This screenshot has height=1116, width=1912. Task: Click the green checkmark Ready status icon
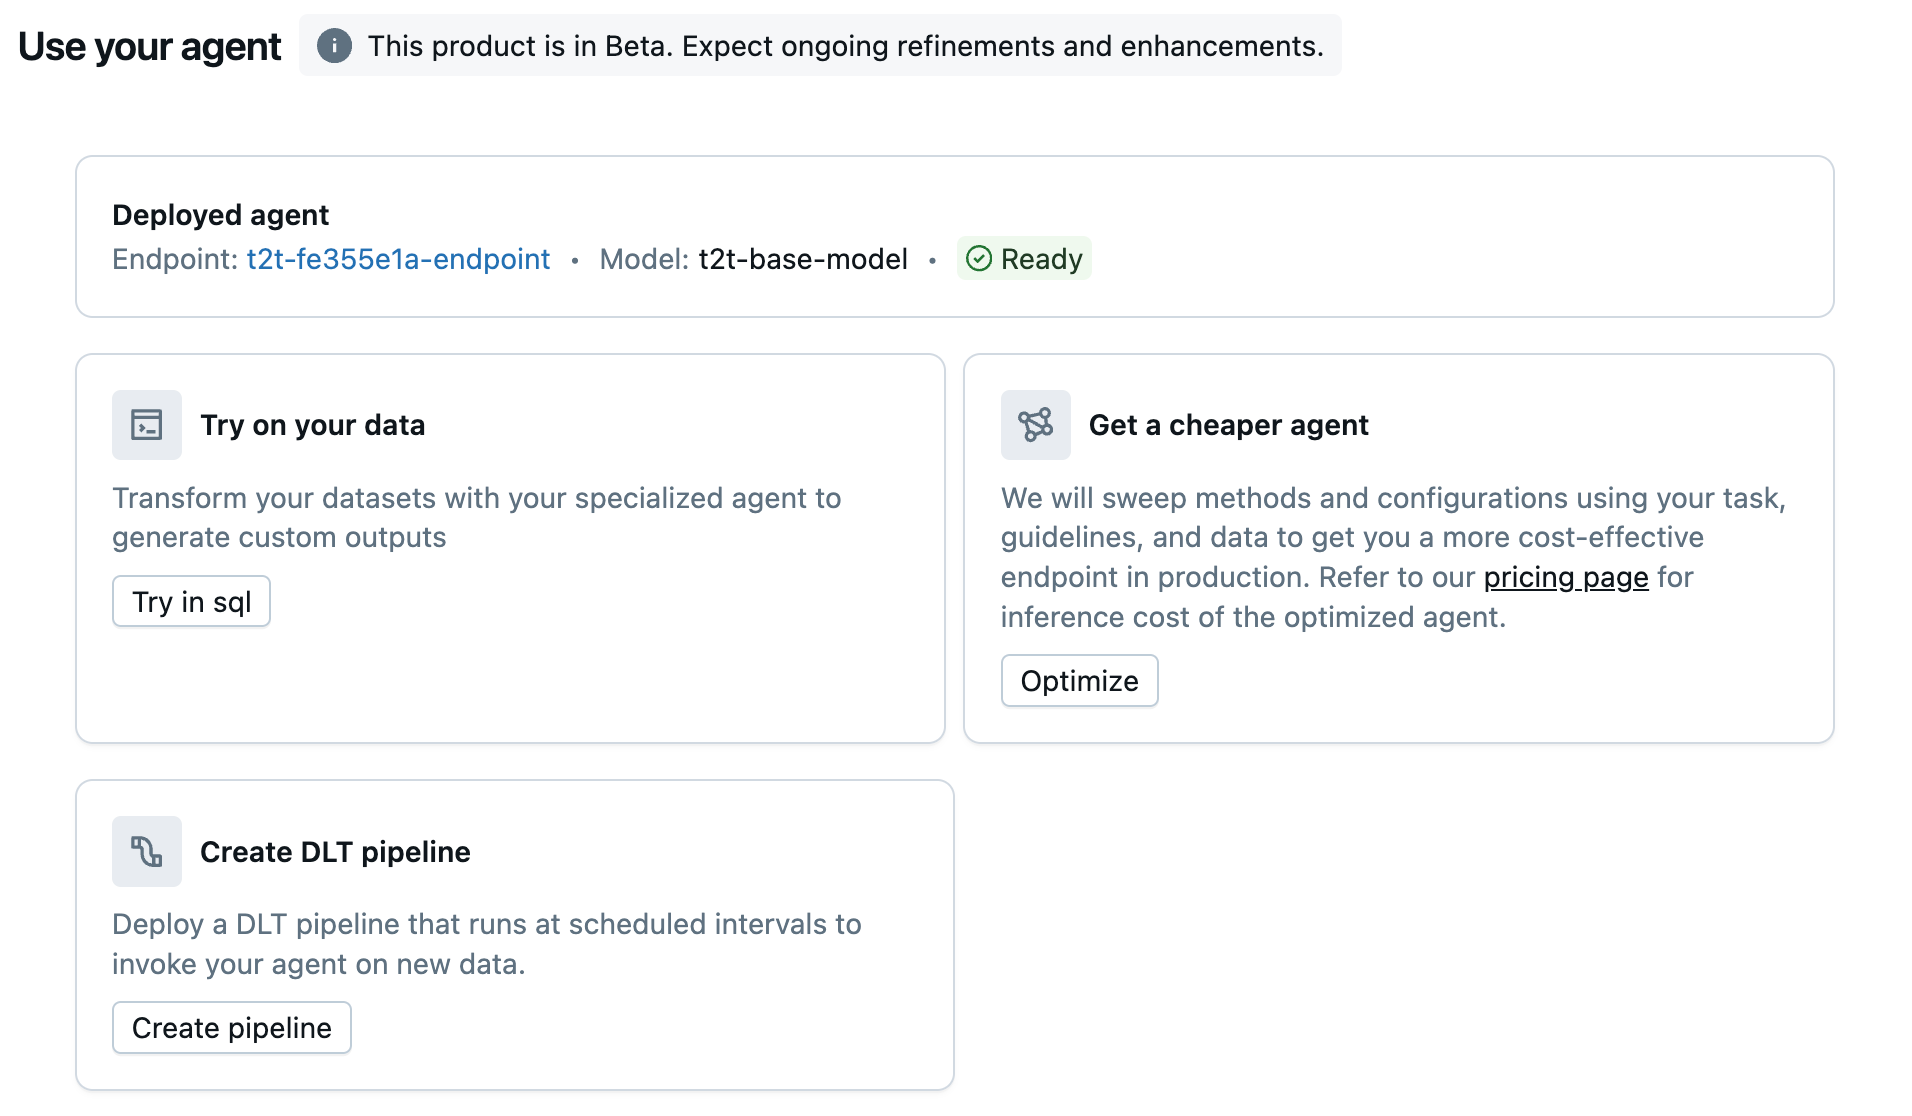click(x=979, y=259)
